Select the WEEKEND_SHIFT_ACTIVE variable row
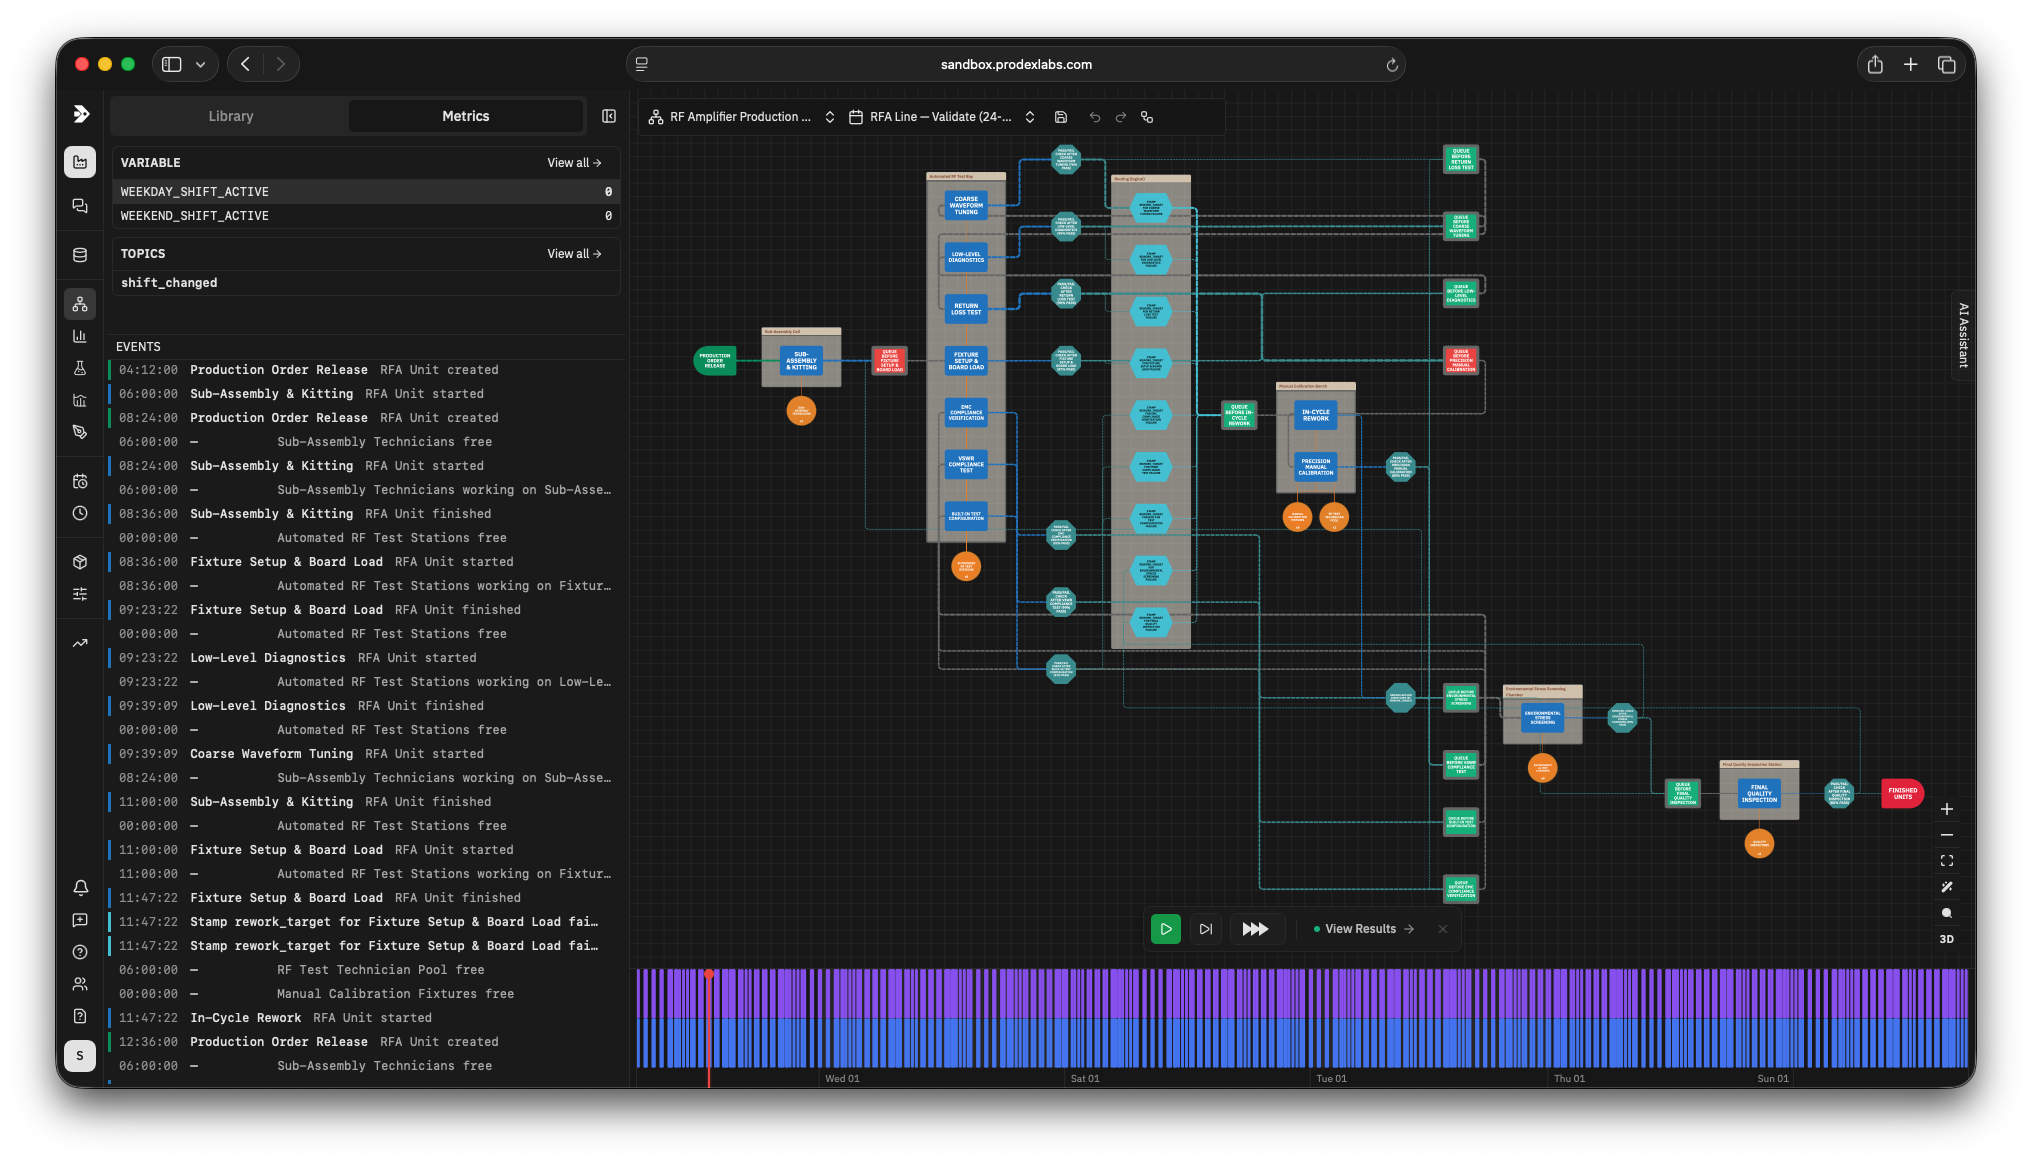Screen dimensions: 2032x1162 (366, 216)
